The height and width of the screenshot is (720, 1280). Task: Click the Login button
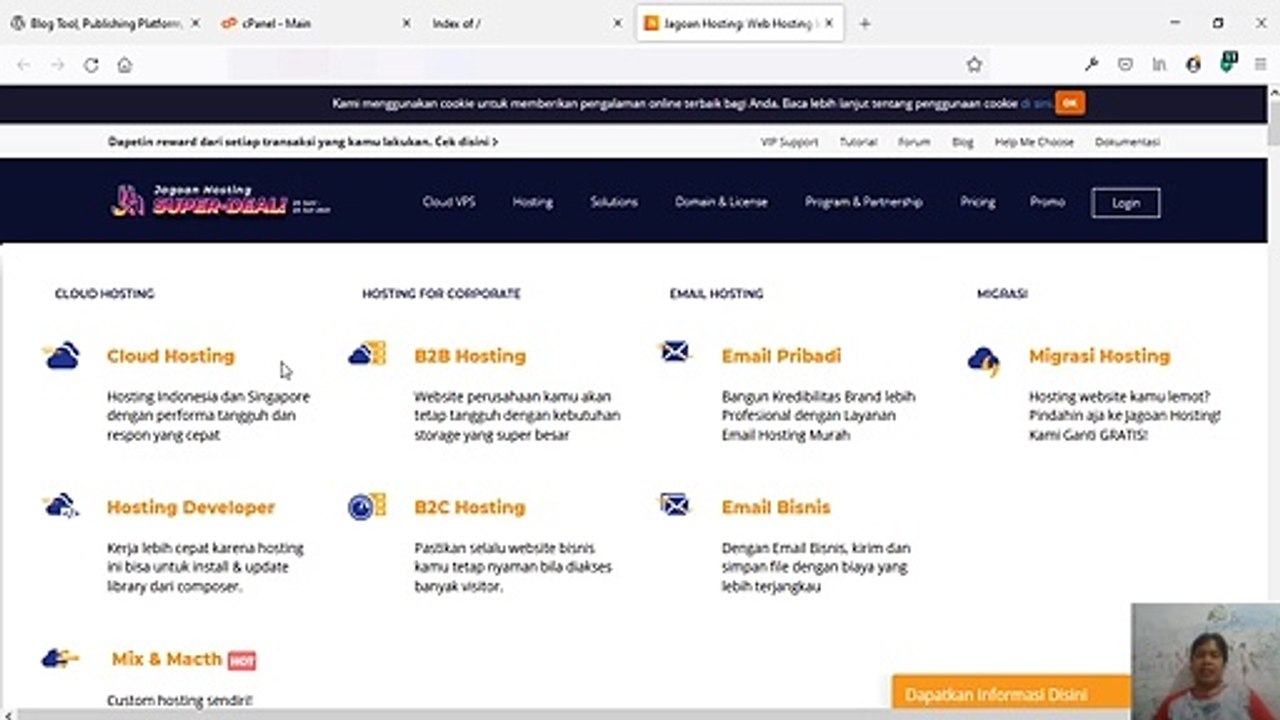[1126, 203]
